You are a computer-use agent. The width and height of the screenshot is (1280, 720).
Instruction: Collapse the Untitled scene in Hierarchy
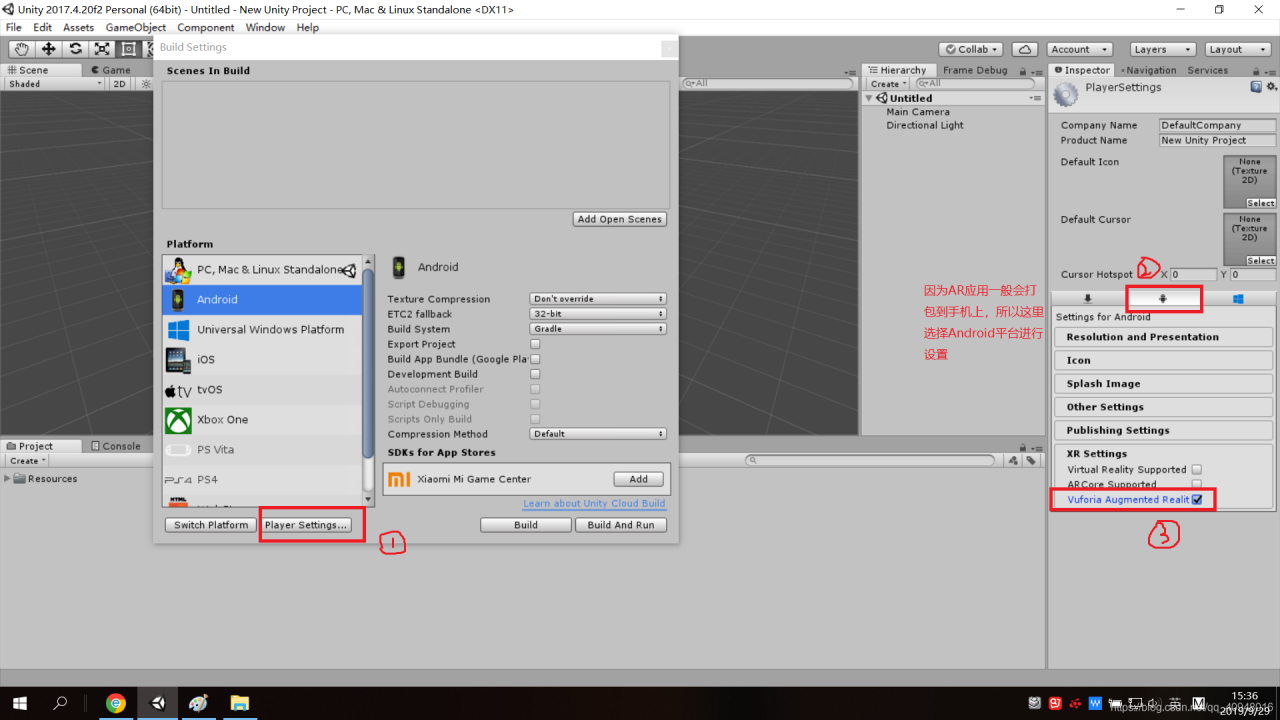pyautogui.click(x=870, y=98)
